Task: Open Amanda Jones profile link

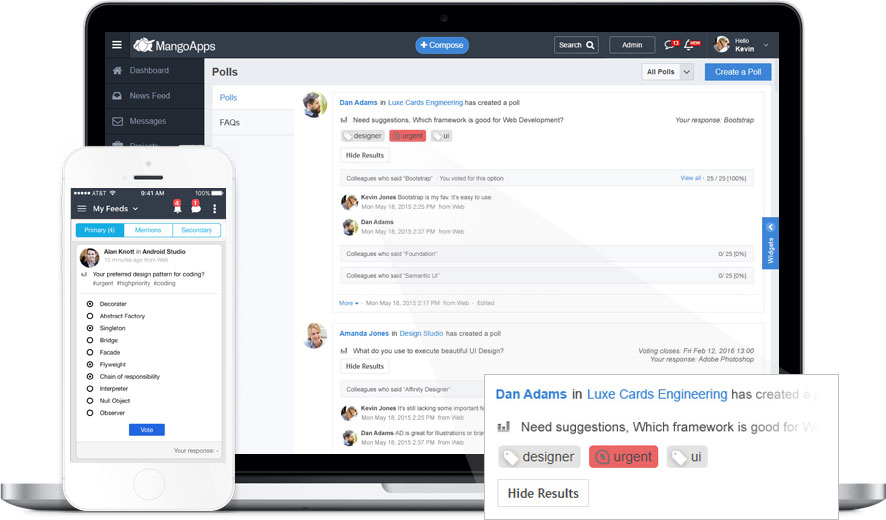Action: tap(364, 333)
